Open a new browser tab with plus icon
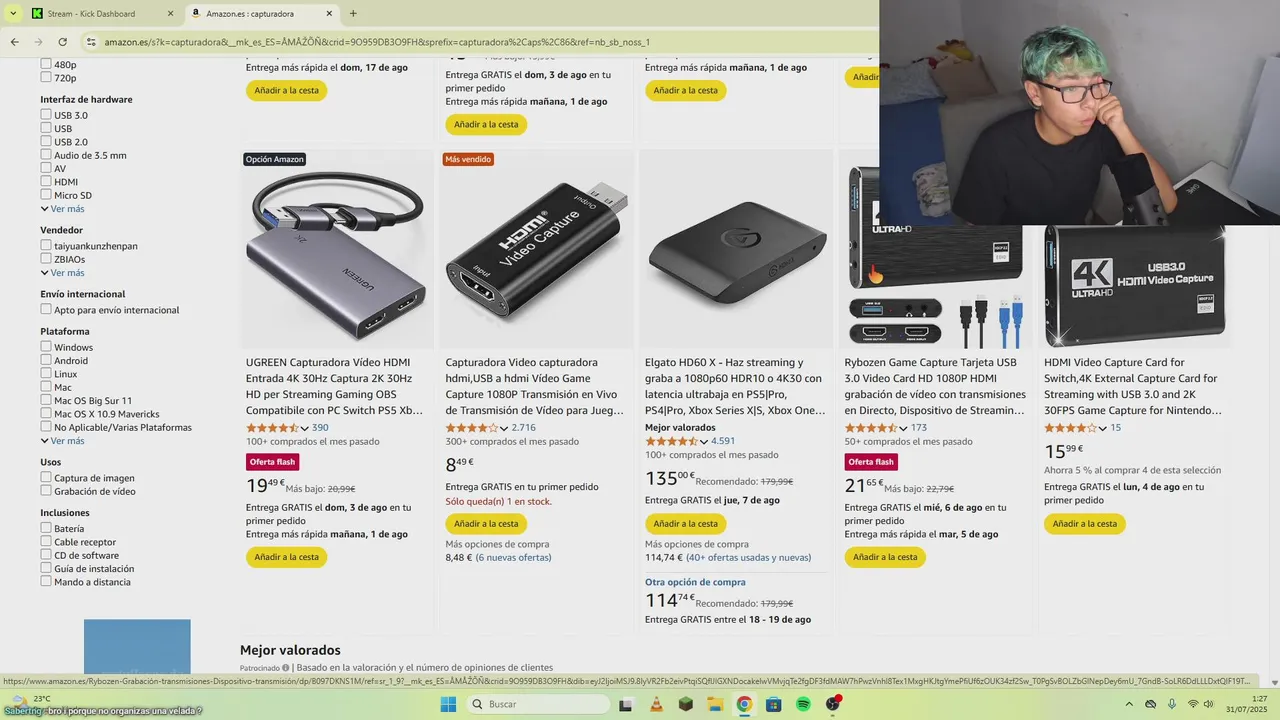This screenshot has width=1280, height=720. [x=353, y=14]
